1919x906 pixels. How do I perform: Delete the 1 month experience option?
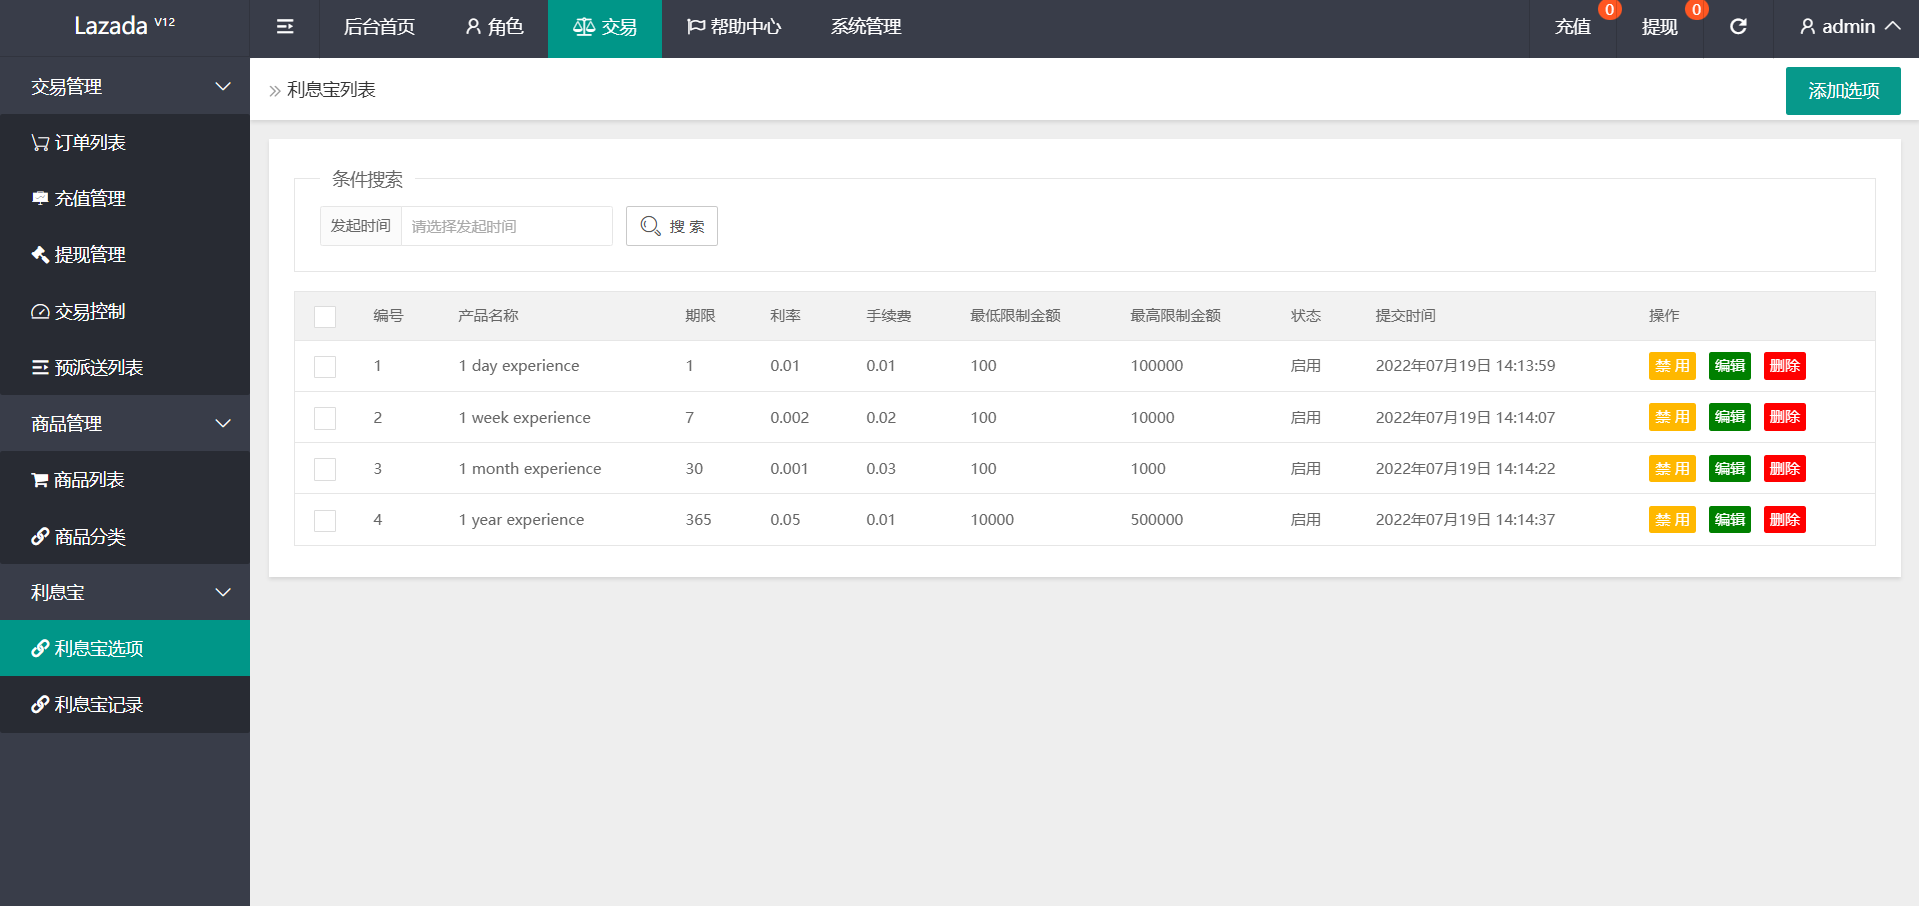[1785, 469]
